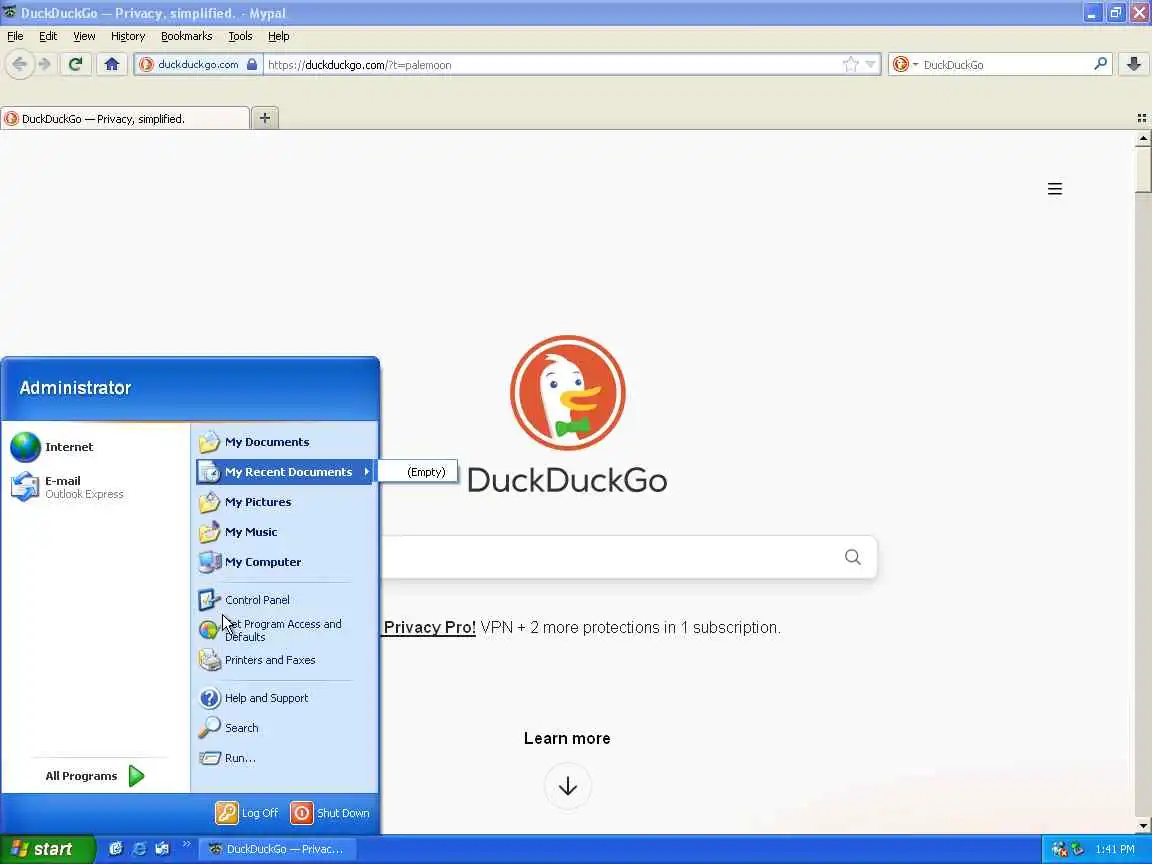This screenshot has width=1152, height=864.
Task: Click the Start button
Action: point(48,849)
